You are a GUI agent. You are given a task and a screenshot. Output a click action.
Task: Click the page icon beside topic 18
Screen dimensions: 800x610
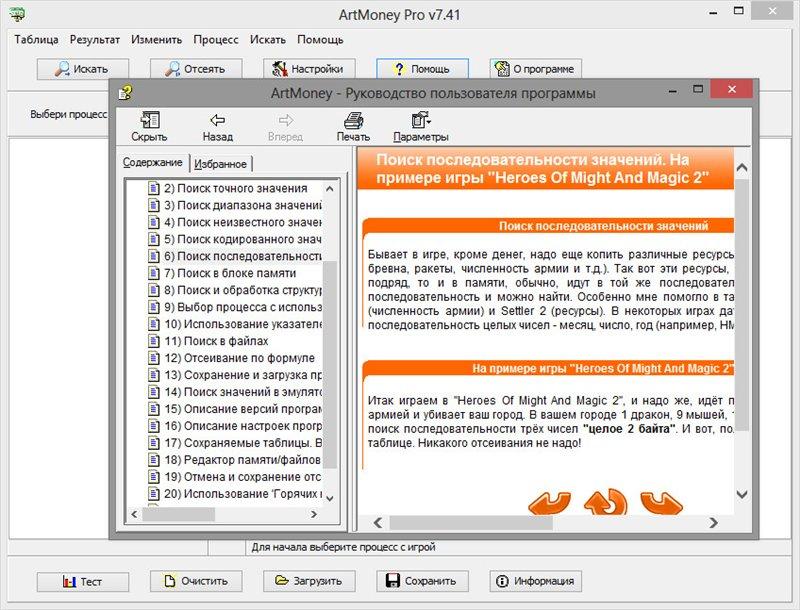click(x=154, y=460)
